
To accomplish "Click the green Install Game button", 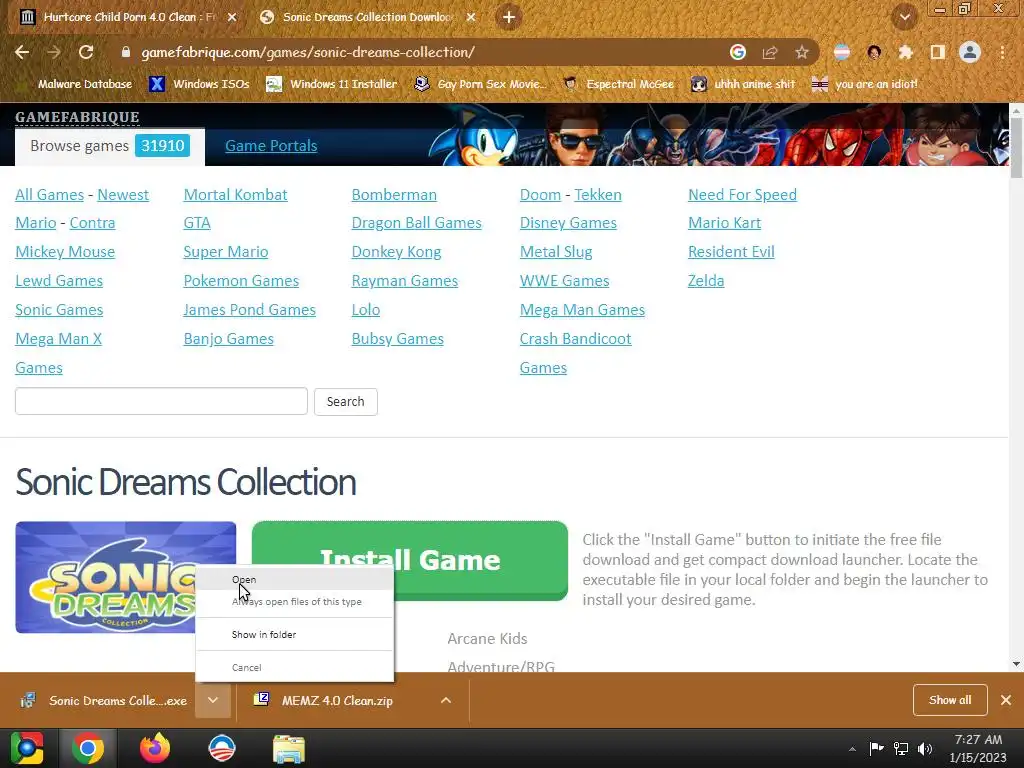I will pos(409,560).
